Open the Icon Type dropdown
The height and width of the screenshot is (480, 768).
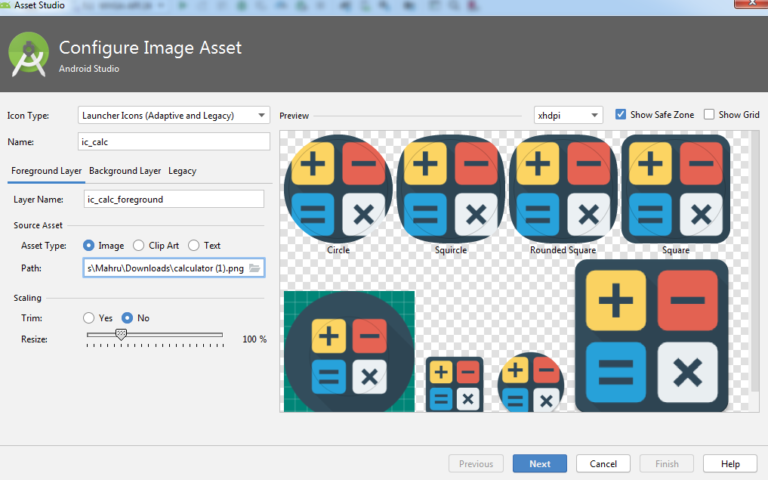174,115
